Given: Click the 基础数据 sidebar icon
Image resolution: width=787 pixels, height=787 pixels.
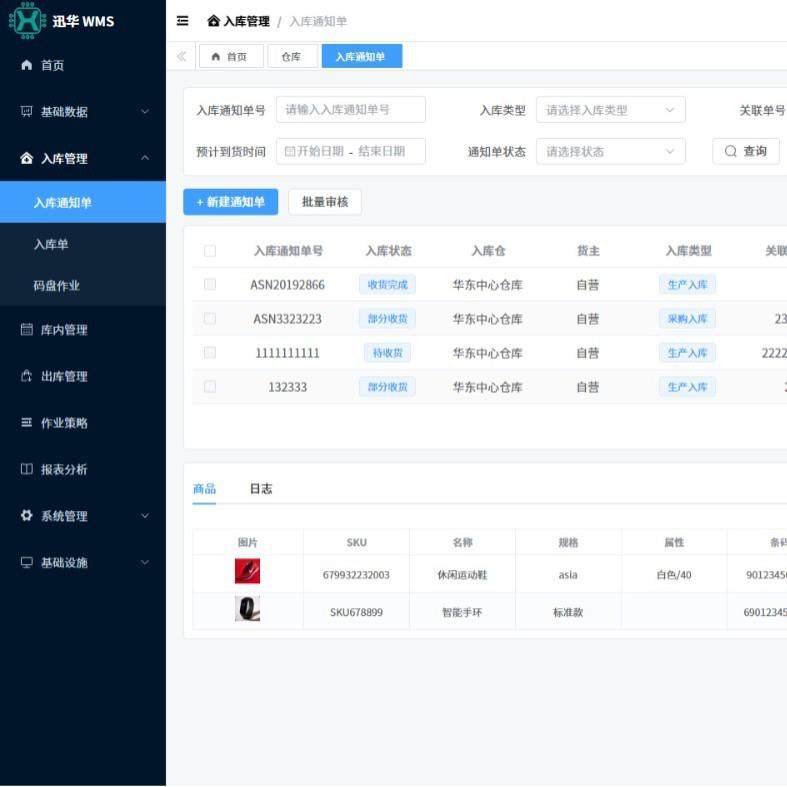Looking at the screenshot, I should tap(27, 111).
